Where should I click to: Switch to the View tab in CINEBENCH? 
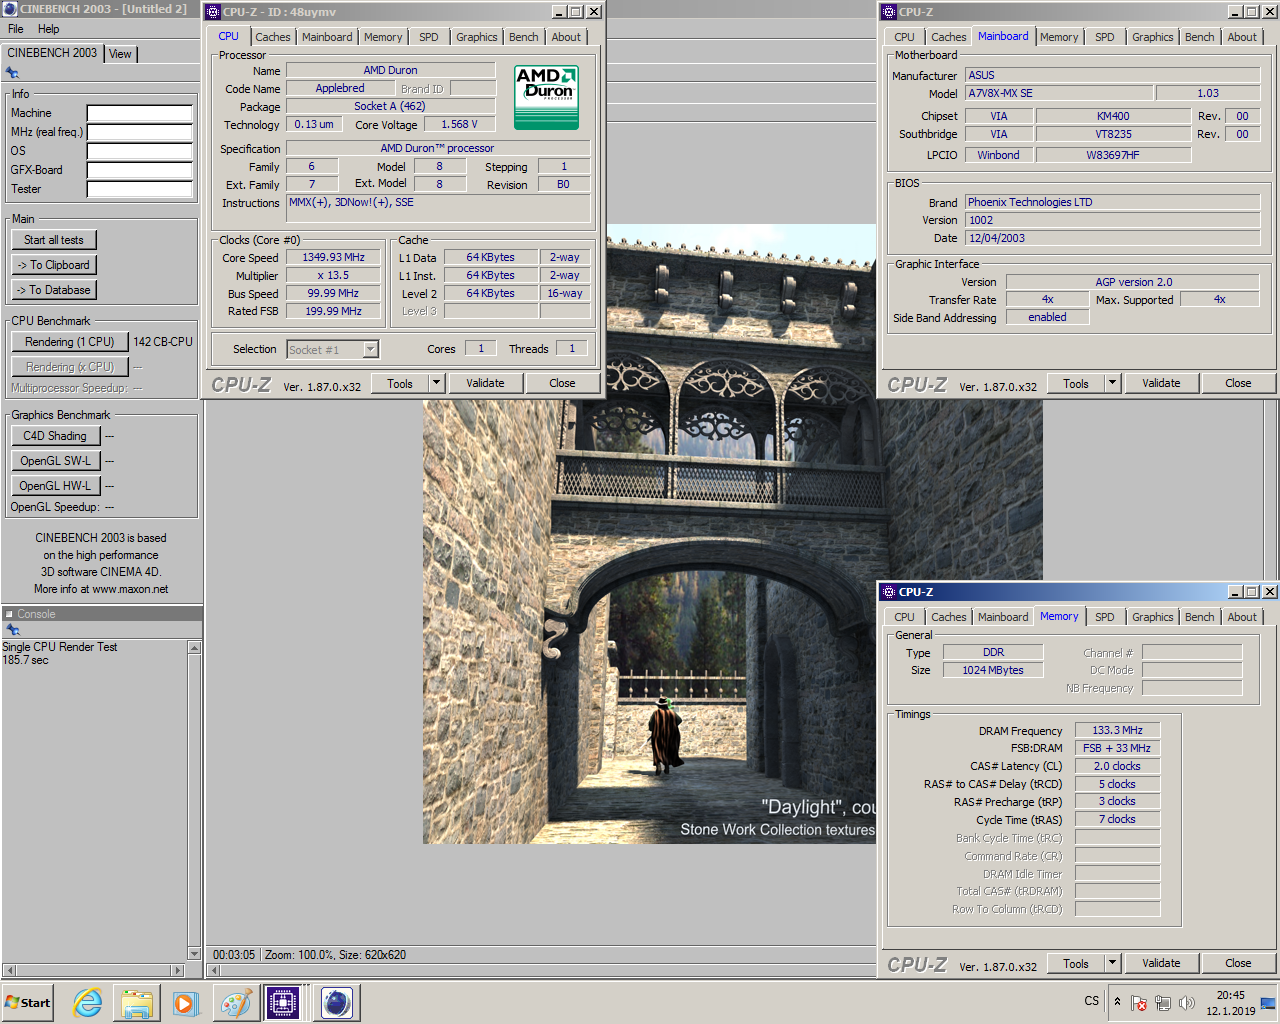click(x=120, y=54)
